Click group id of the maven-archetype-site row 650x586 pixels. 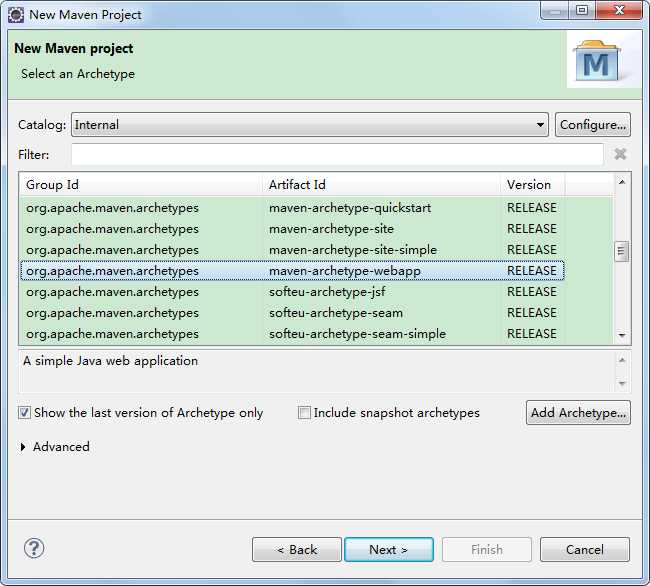click(x=112, y=229)
